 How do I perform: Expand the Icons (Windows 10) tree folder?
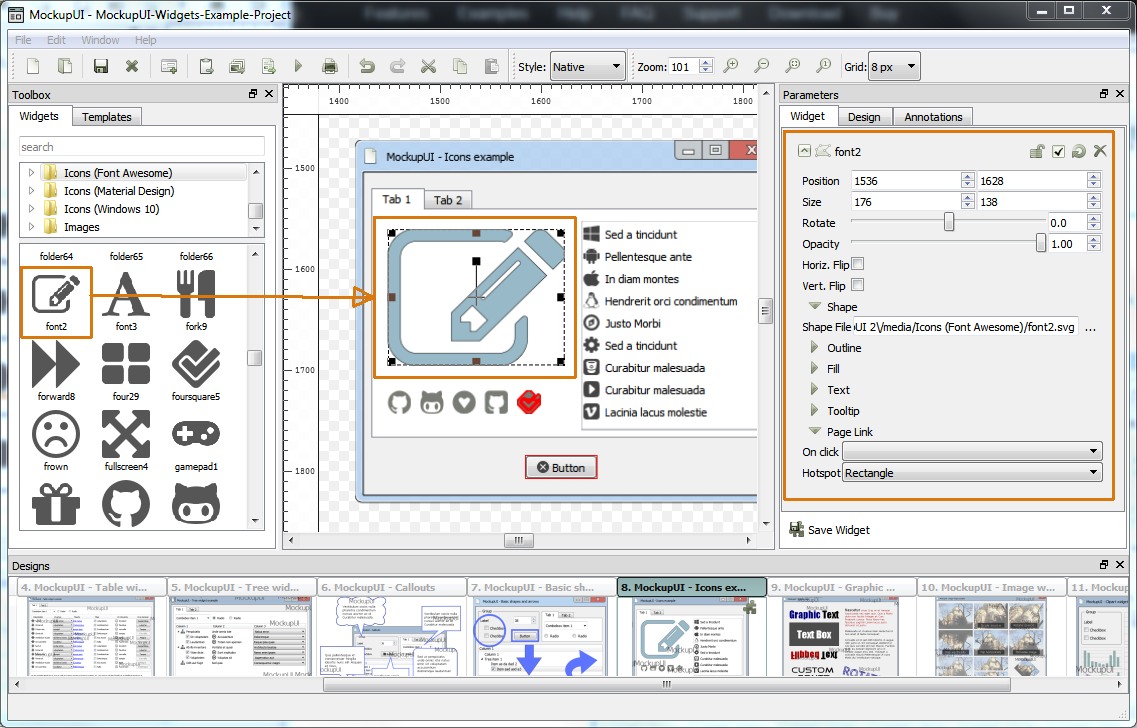click(x=31, y=209)
